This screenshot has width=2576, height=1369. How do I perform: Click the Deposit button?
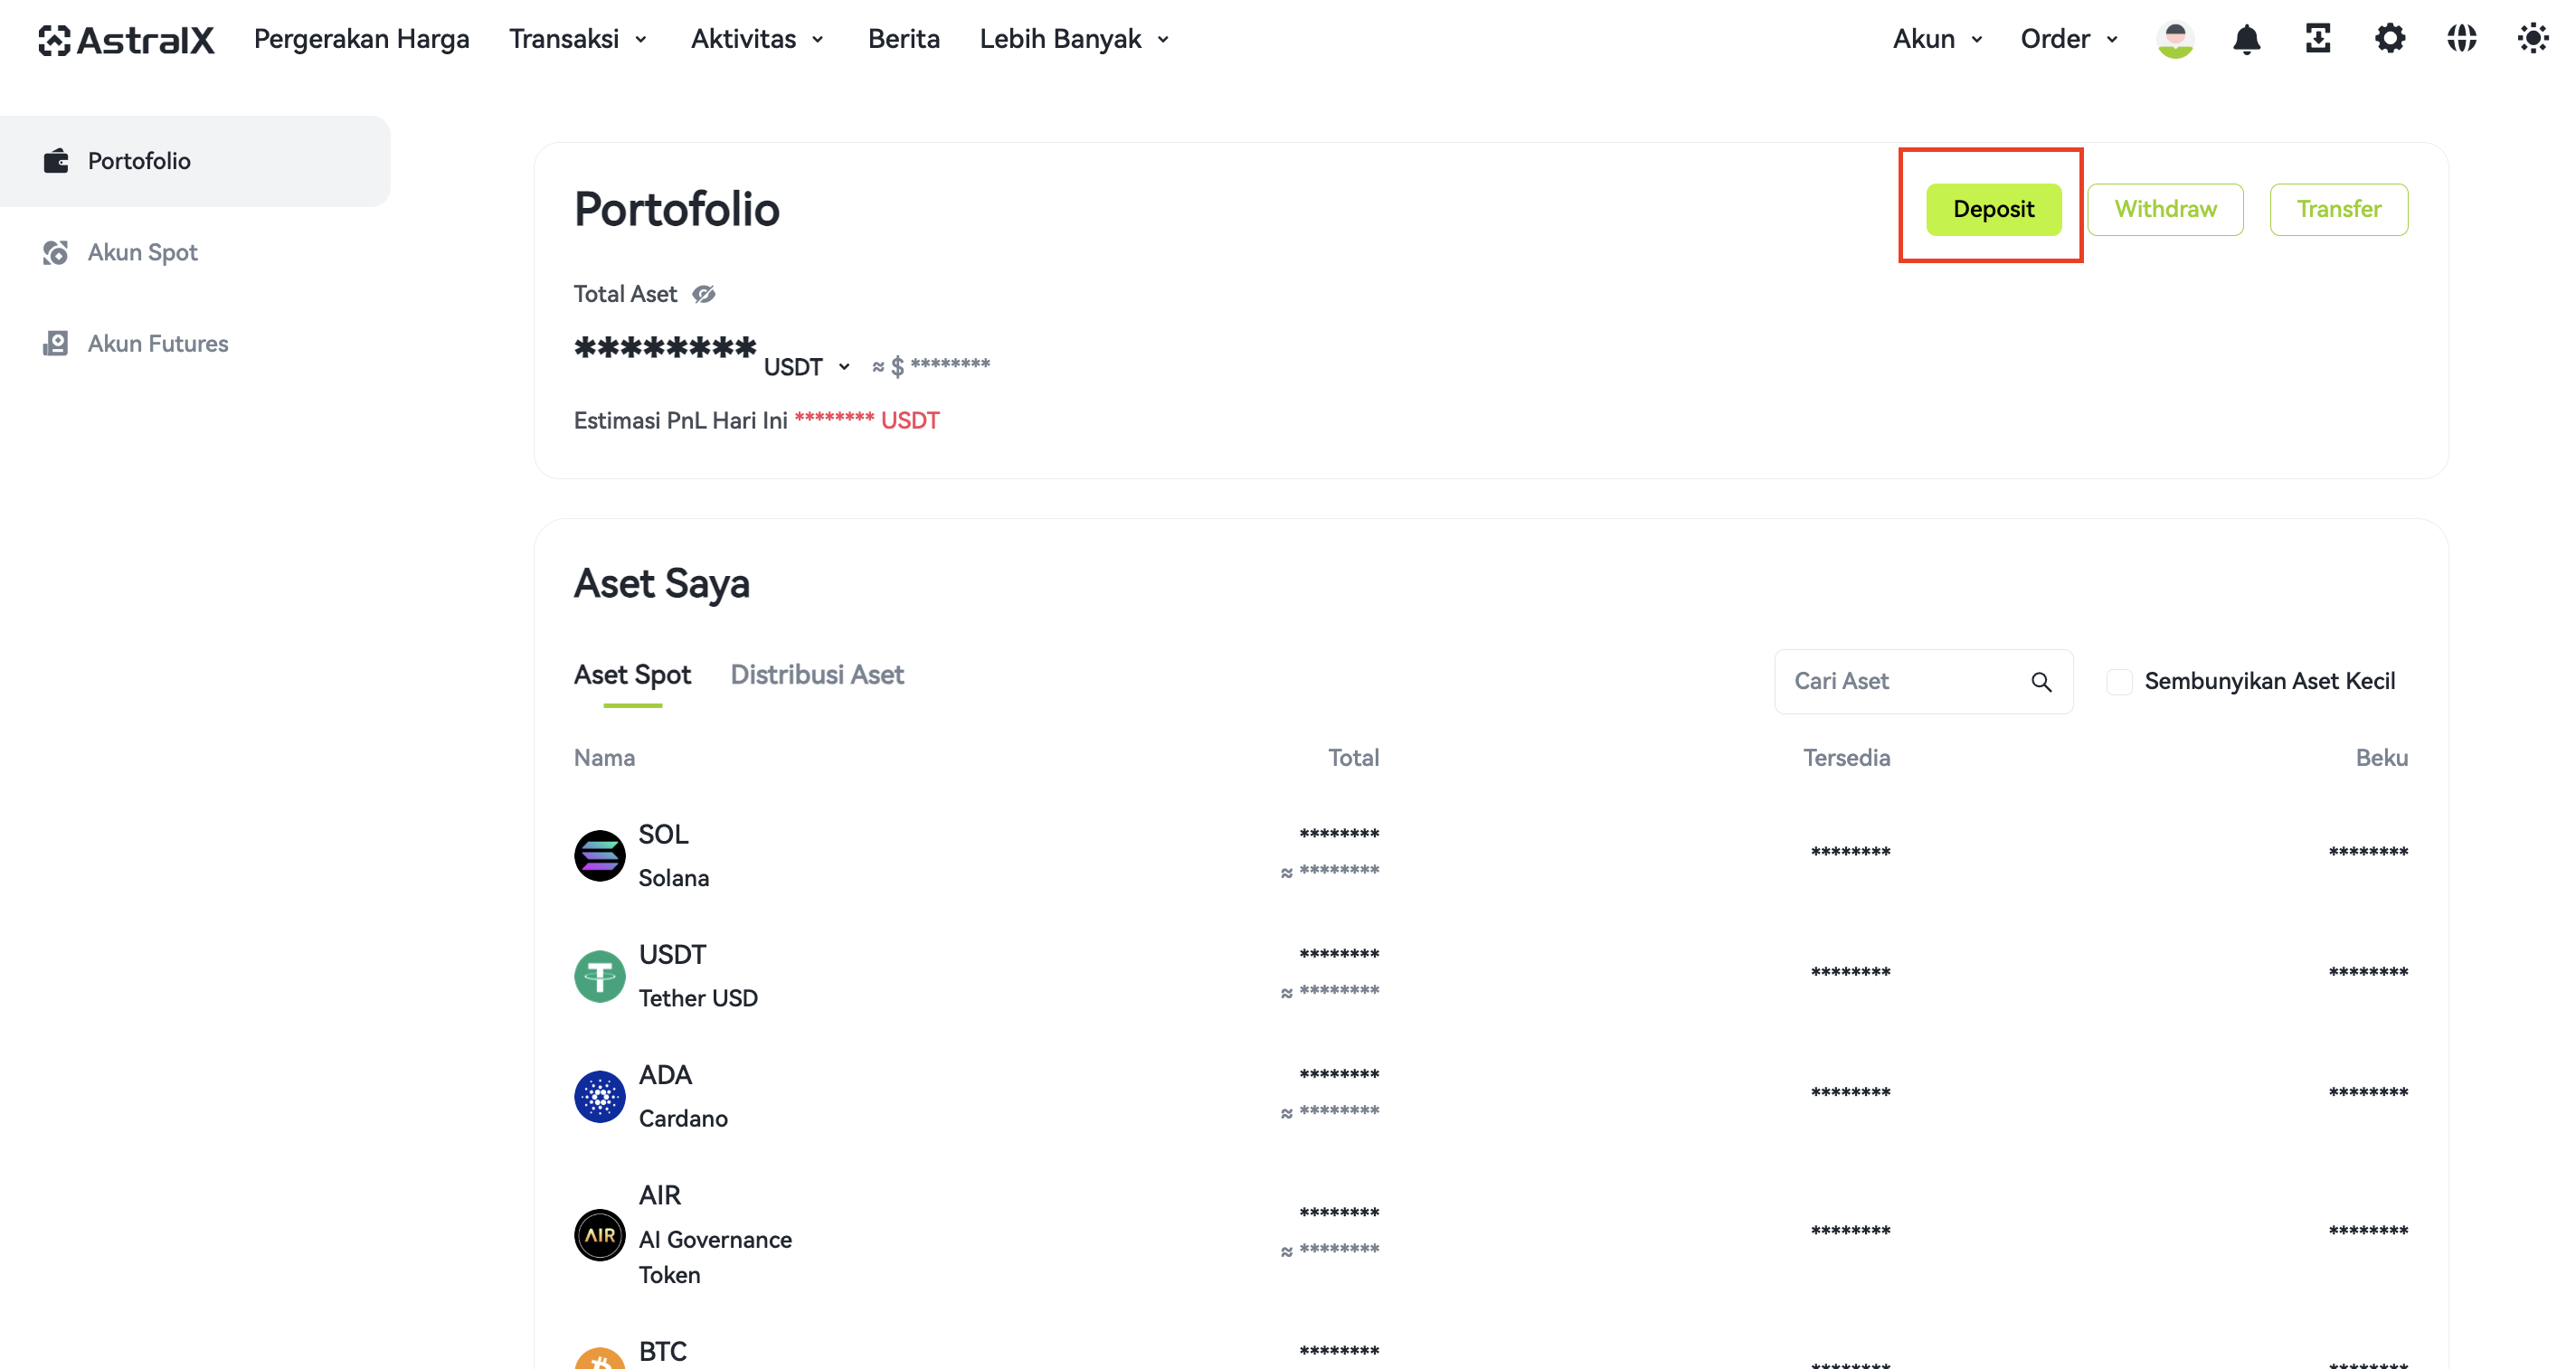pos(1993,209)
